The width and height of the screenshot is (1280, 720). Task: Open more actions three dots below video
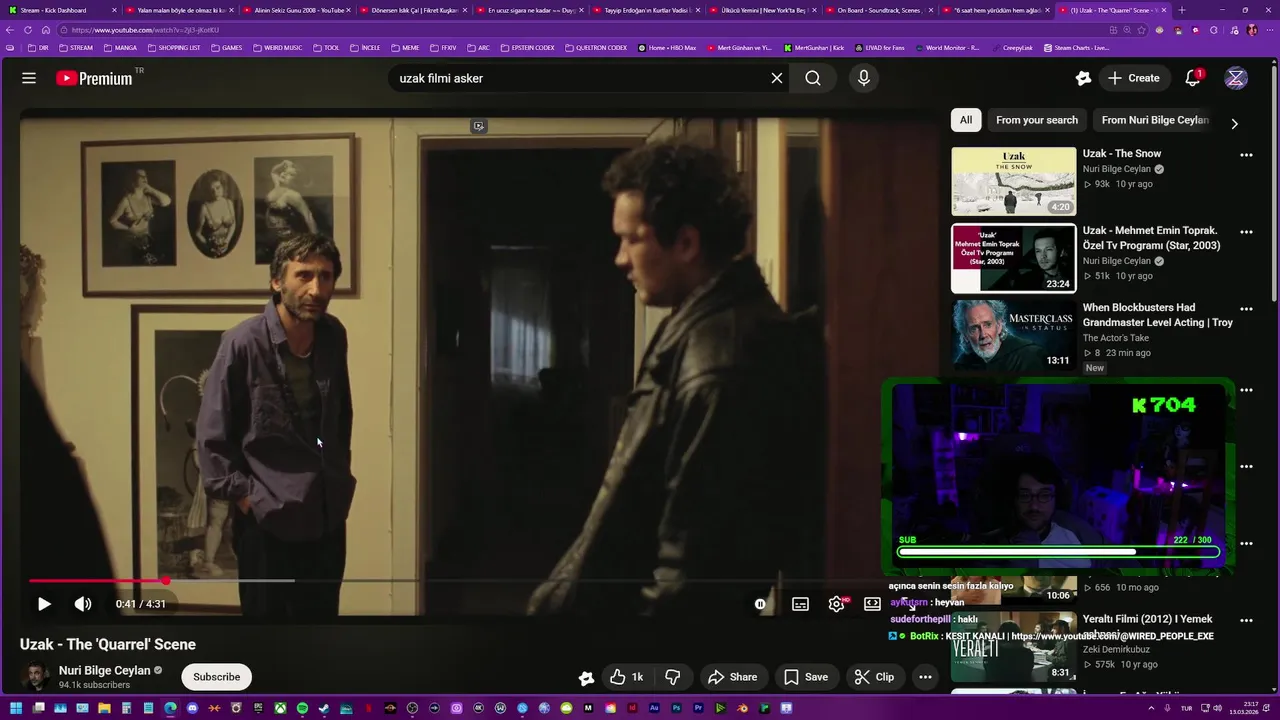pos(926,677)
